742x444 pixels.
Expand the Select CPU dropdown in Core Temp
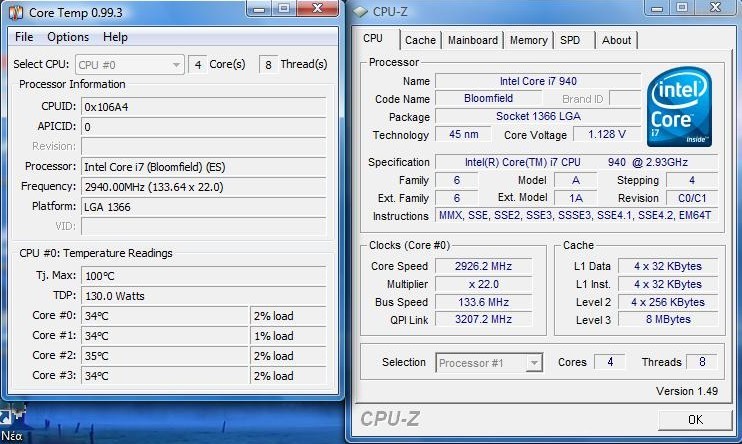[130, 65]
